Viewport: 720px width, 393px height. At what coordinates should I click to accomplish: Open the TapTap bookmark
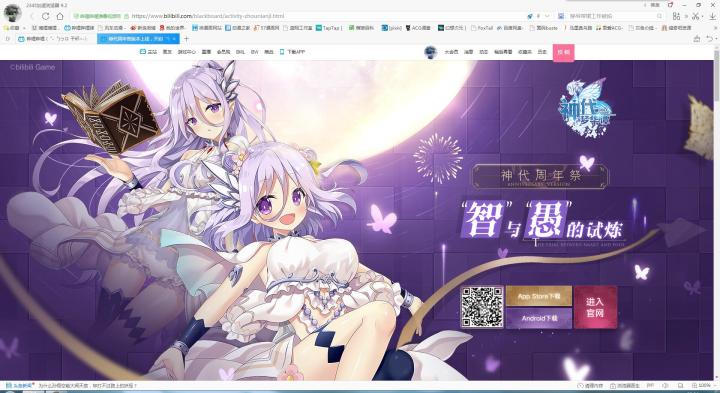pyautogui.click(x=328, y=28)
